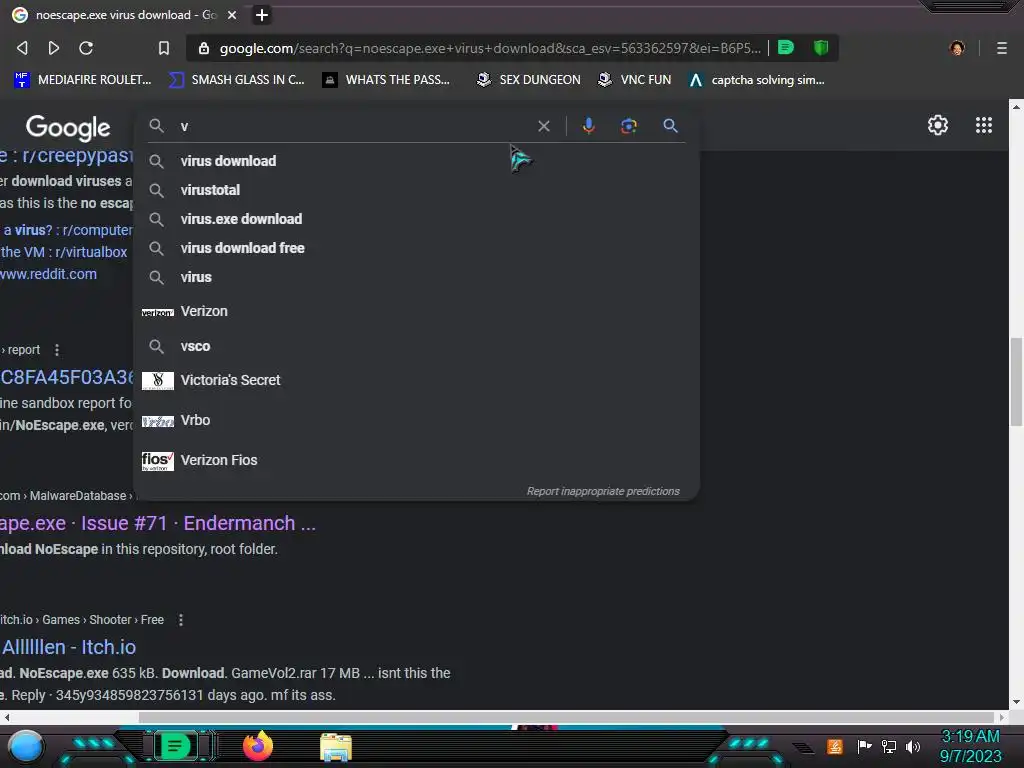
Task: Open options dots next to Itch.io breadcrumb
Action: (181, 620)
